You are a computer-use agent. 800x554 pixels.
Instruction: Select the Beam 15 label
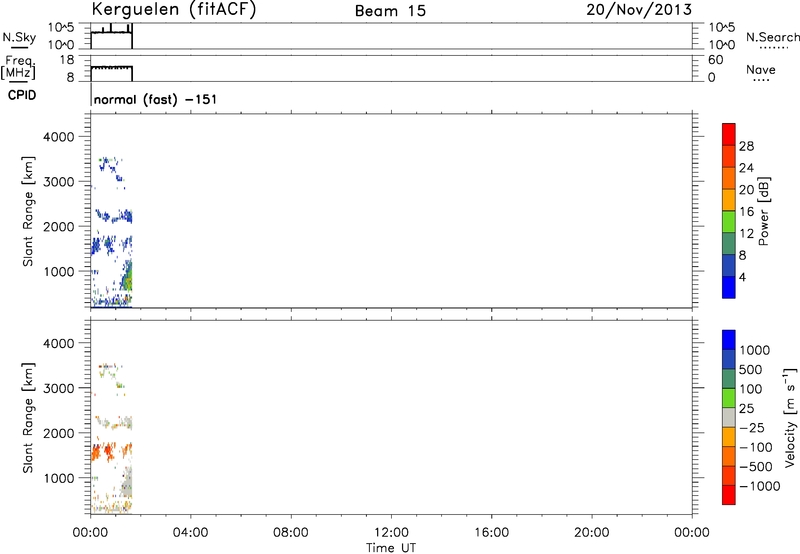click(x=390, y=11)
